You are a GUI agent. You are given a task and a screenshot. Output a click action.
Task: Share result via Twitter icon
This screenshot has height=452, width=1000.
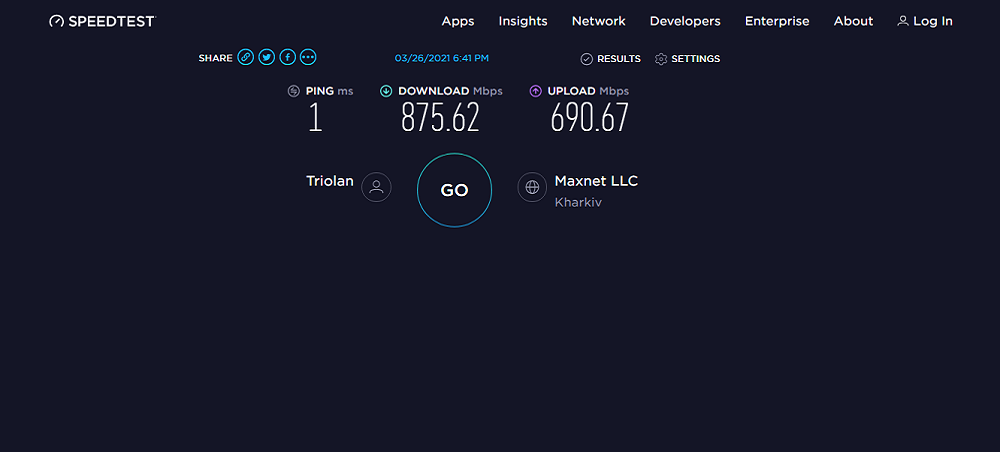(x=267, y=57)
